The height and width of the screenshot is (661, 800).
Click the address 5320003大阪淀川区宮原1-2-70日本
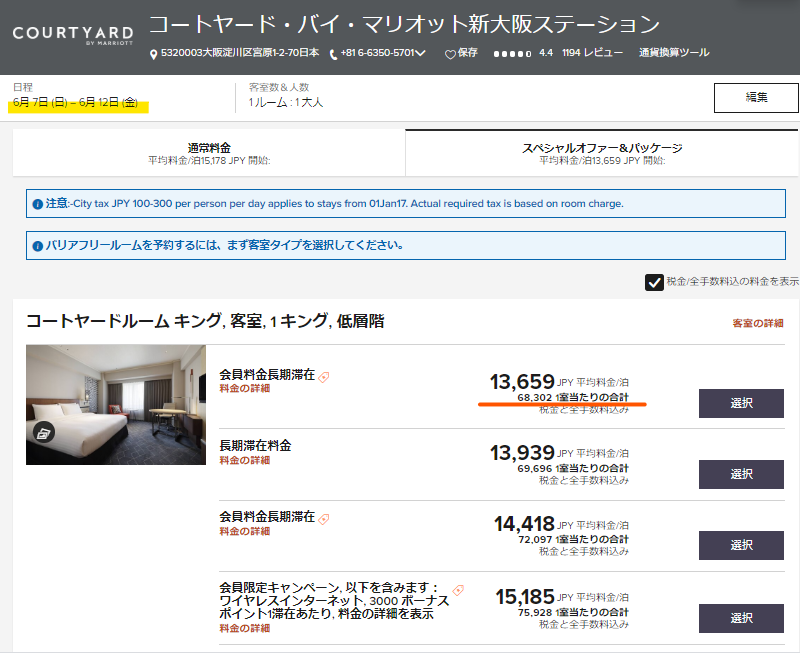pyautogui.click(x=240, y=53)
